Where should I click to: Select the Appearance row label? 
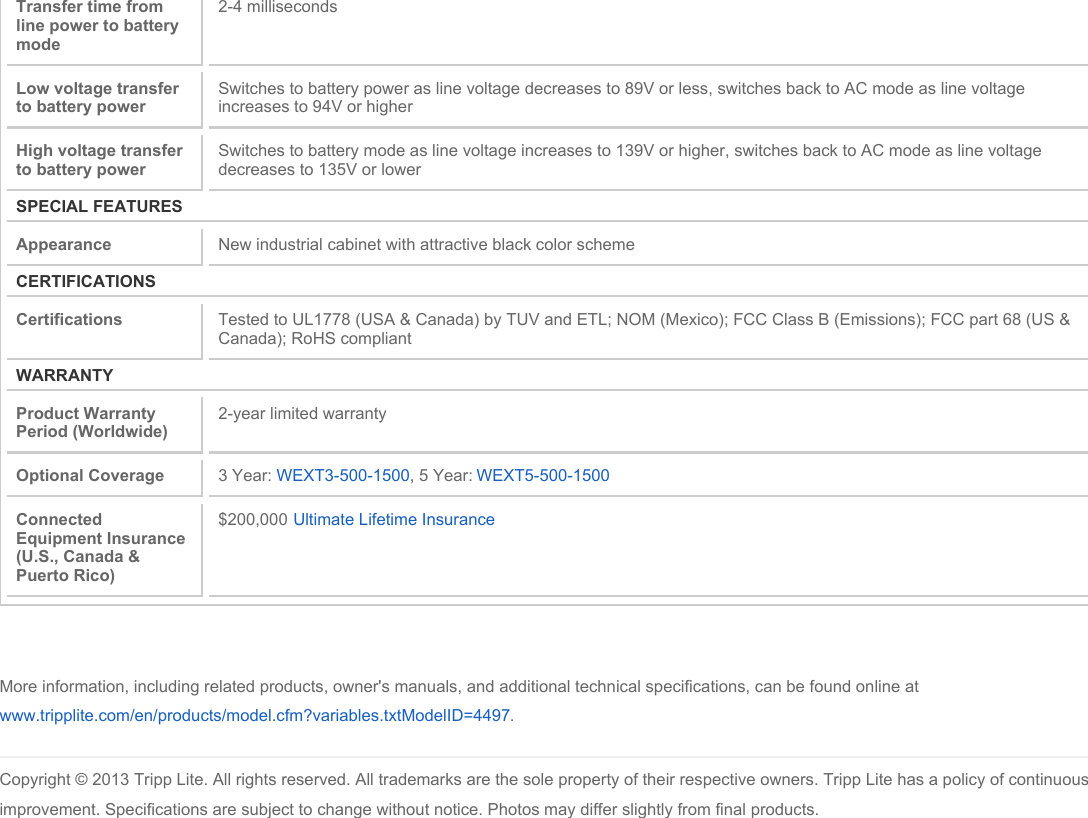click(x=64, y=245)
